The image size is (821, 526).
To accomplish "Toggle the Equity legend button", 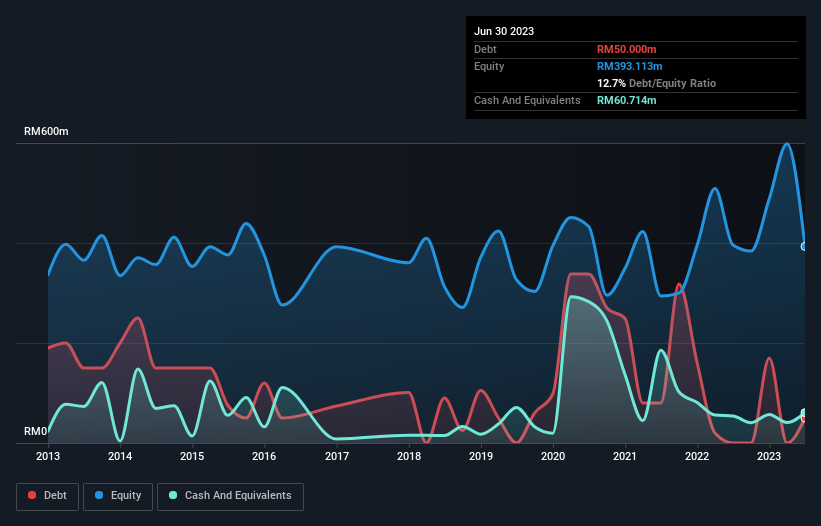I will coord(118,496).
